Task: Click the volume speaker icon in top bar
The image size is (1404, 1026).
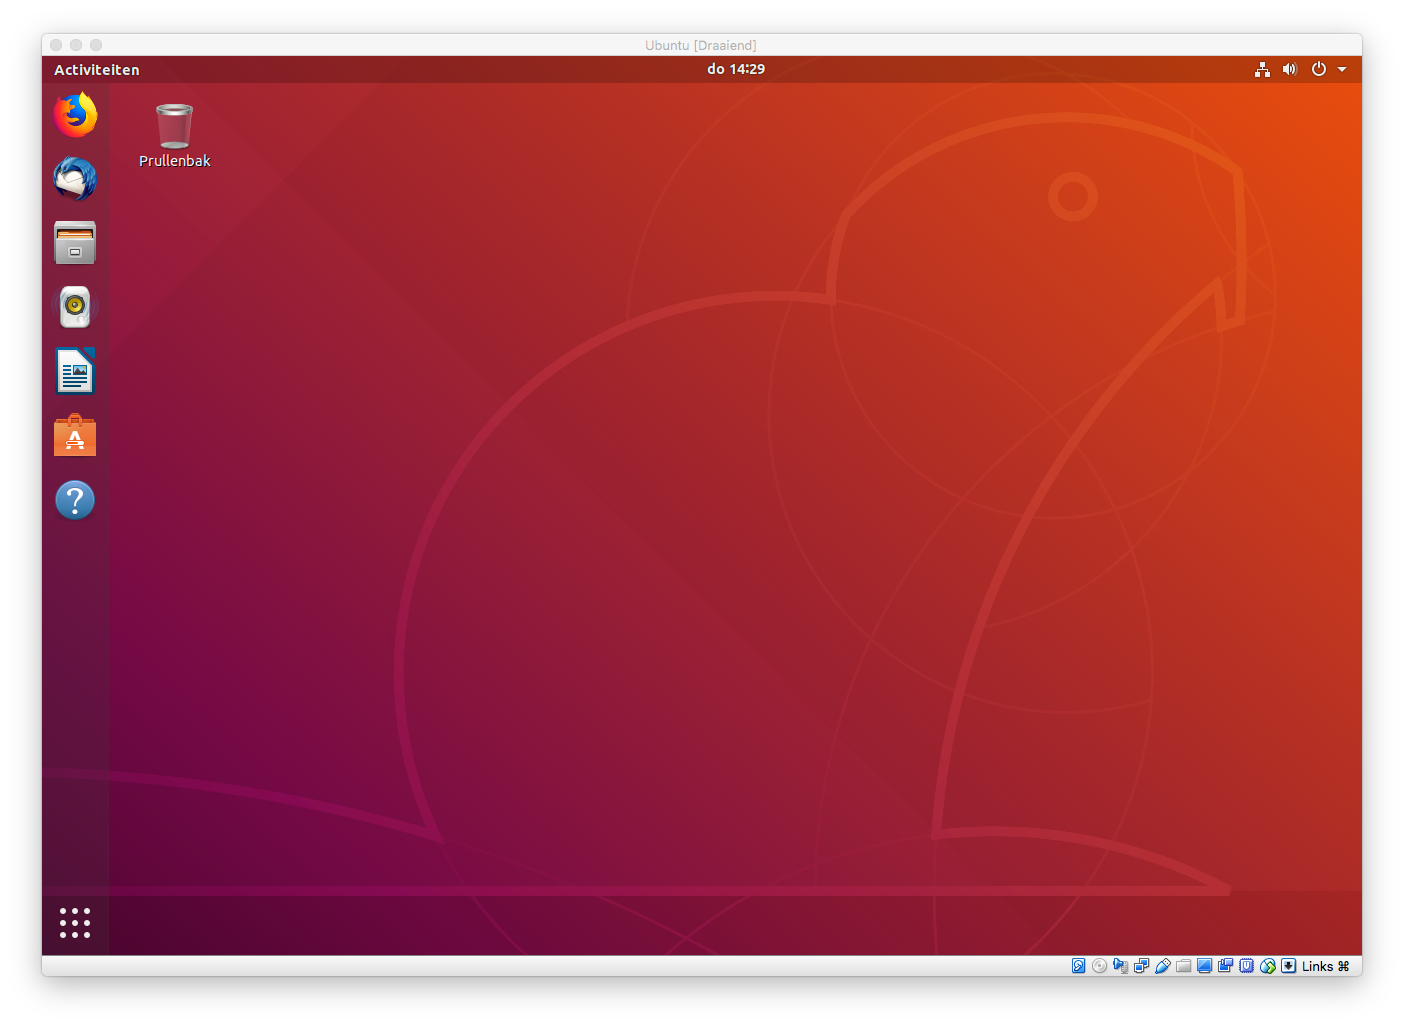Action: click(1290, 69)
